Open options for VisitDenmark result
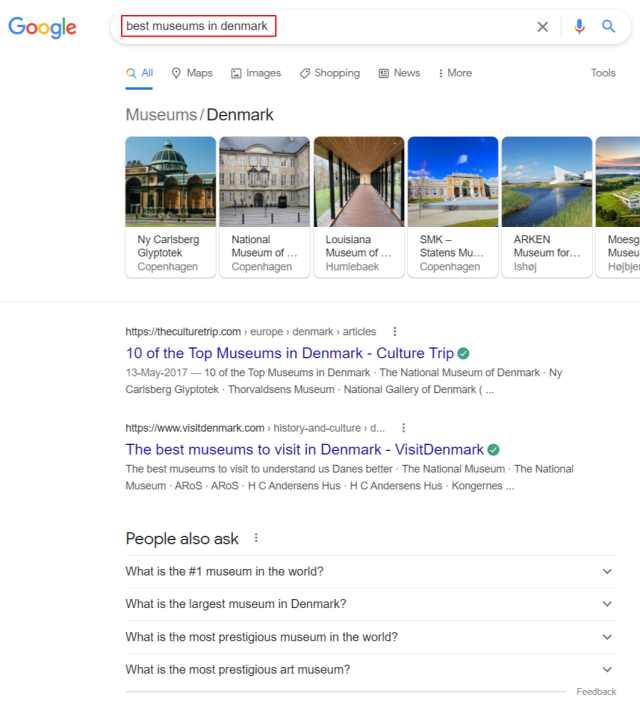640x705 pixels. (x=404, y=428)
